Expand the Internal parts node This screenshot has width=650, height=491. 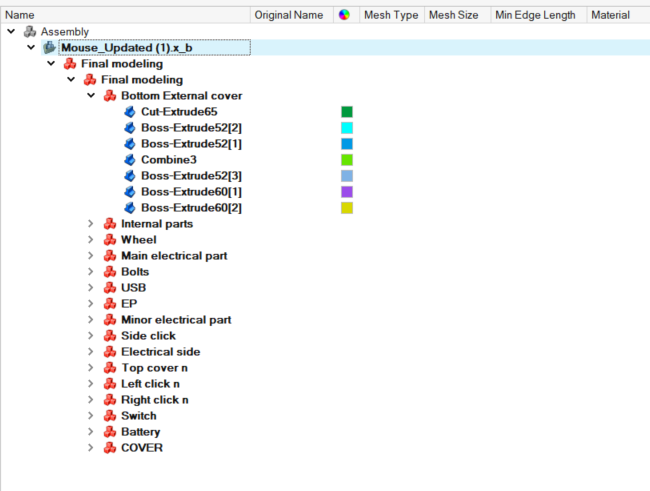pos(91,224)
